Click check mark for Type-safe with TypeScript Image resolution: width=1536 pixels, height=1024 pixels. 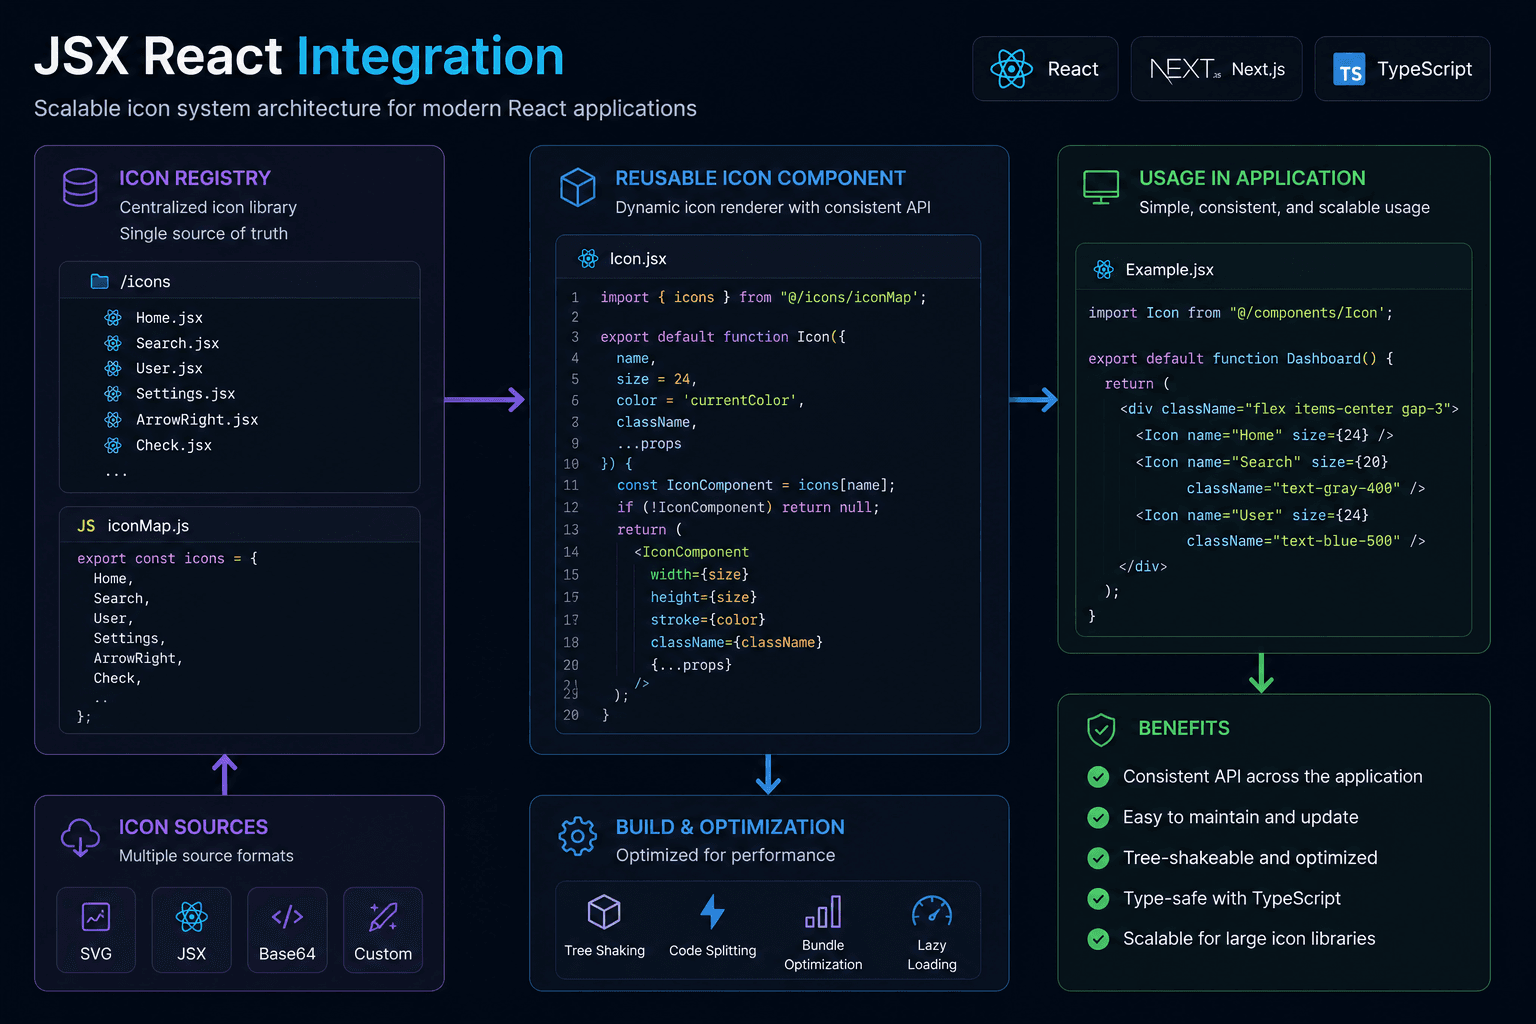tap(1098, 899)
